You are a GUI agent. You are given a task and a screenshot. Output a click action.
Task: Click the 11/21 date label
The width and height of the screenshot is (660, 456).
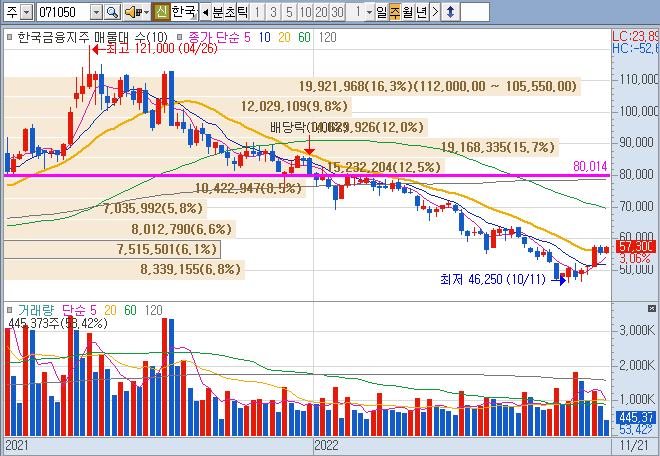point(633,445)
